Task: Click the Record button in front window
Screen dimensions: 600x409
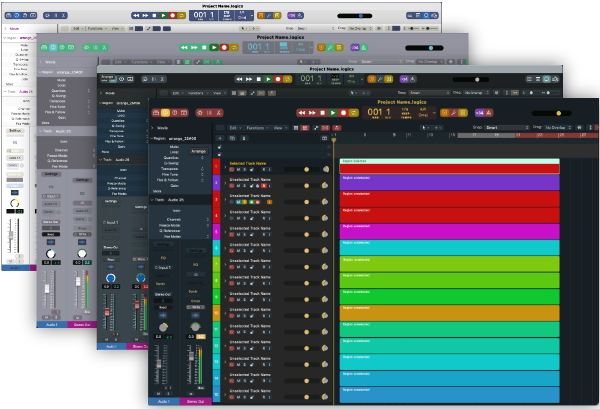Action: 343,113
